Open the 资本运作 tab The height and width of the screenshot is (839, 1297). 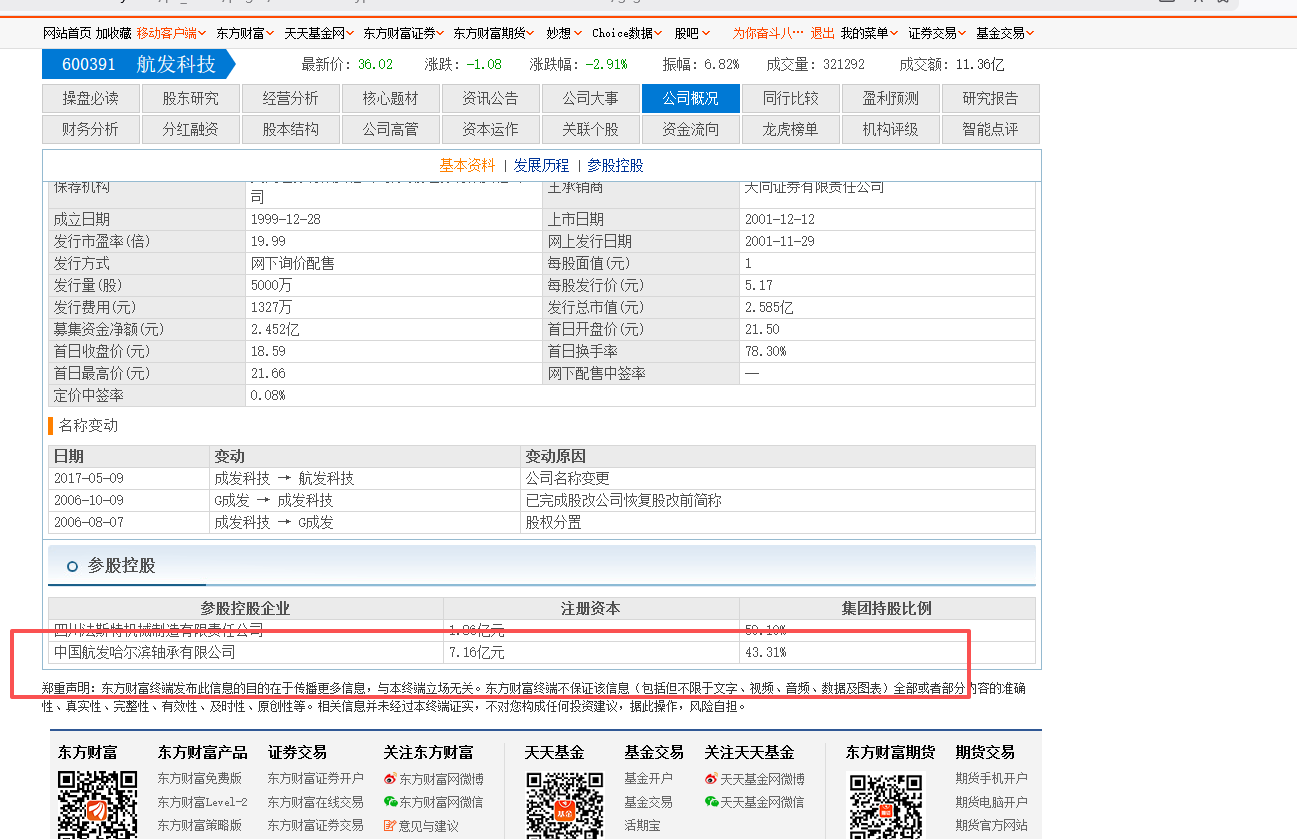point(491,129)
